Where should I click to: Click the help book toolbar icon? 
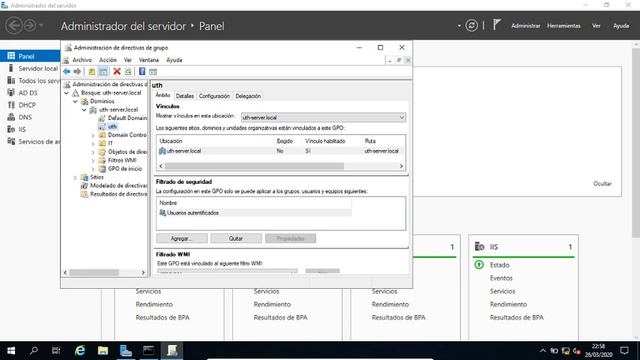point(142,72)
